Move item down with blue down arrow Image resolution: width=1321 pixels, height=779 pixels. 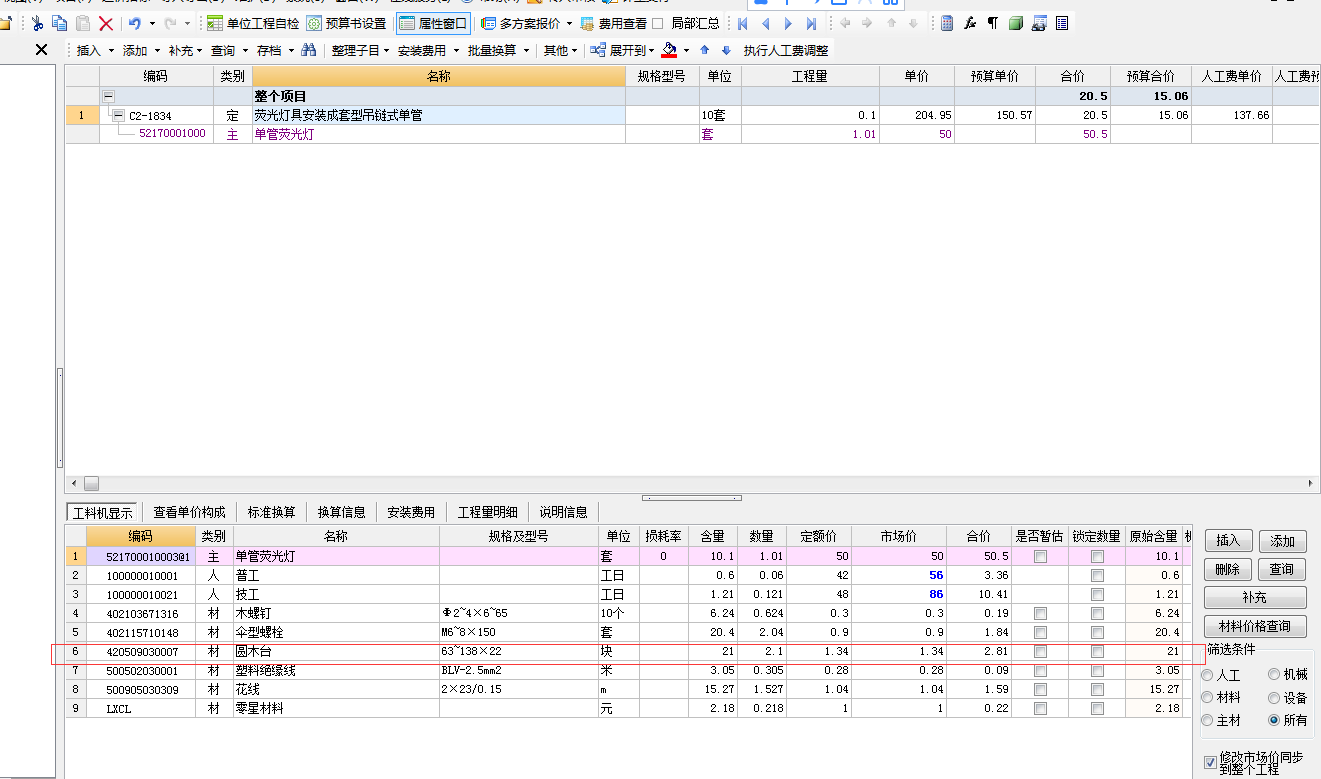tap(726, 50)
